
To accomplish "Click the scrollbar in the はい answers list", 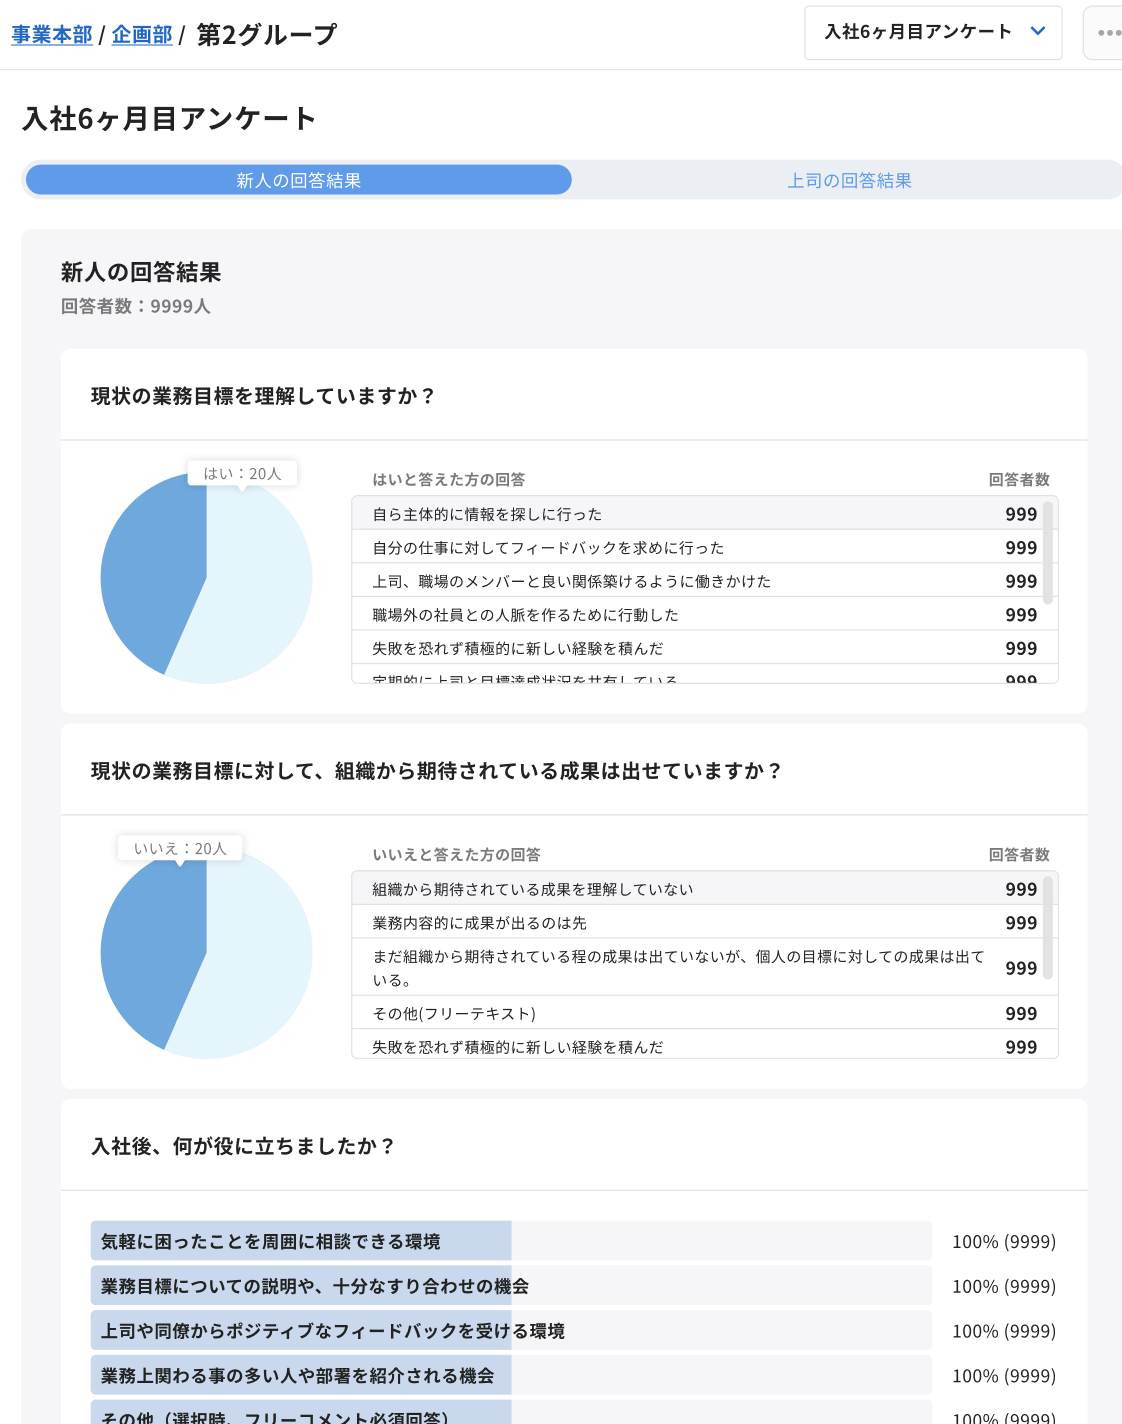I will coord(1048,553).
